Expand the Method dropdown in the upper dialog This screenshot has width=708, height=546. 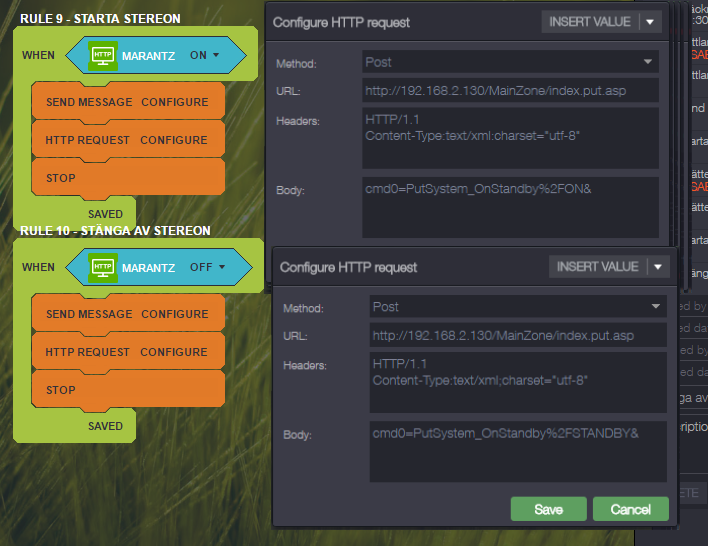[510, 62]
